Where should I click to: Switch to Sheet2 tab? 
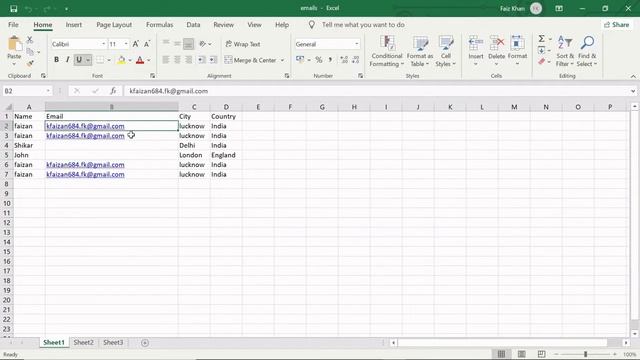(84, 342)
